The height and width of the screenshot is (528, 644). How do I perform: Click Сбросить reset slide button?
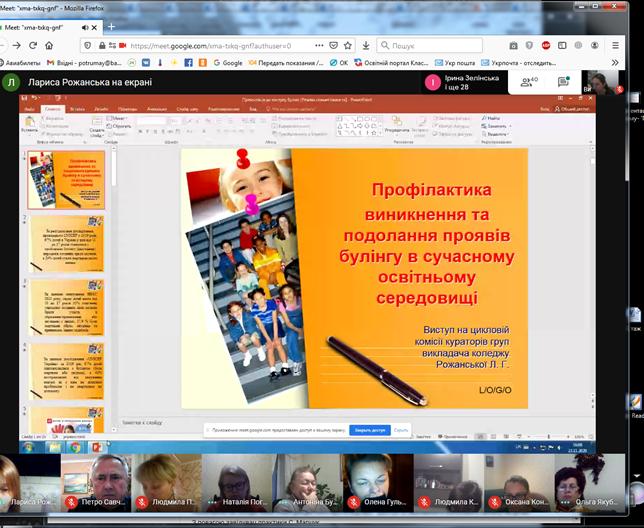(x=119, y=126)
